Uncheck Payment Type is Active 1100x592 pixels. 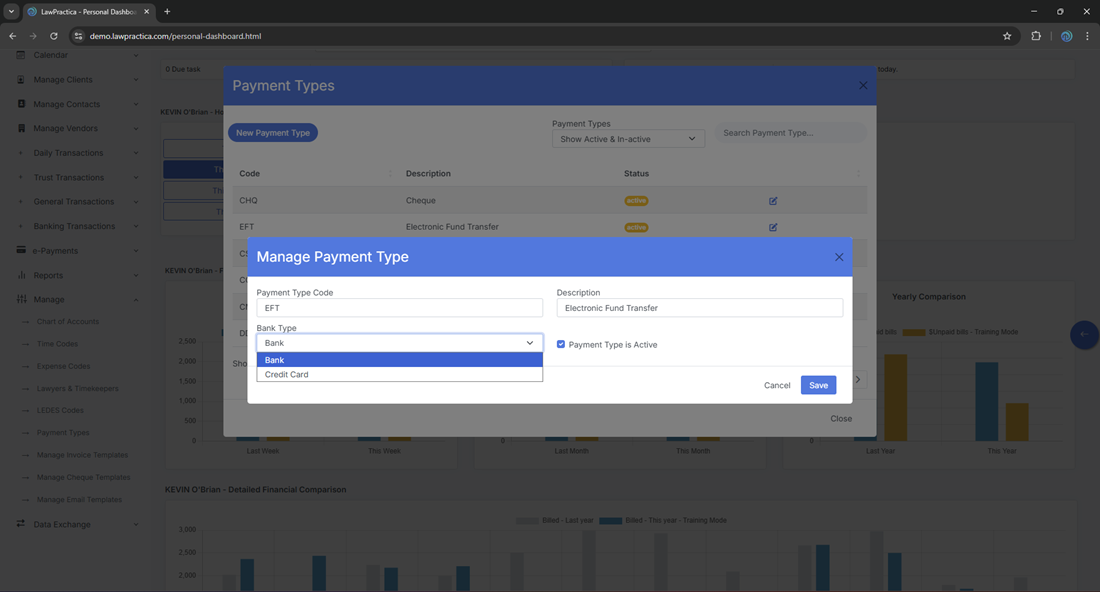[x=561, y=344]
